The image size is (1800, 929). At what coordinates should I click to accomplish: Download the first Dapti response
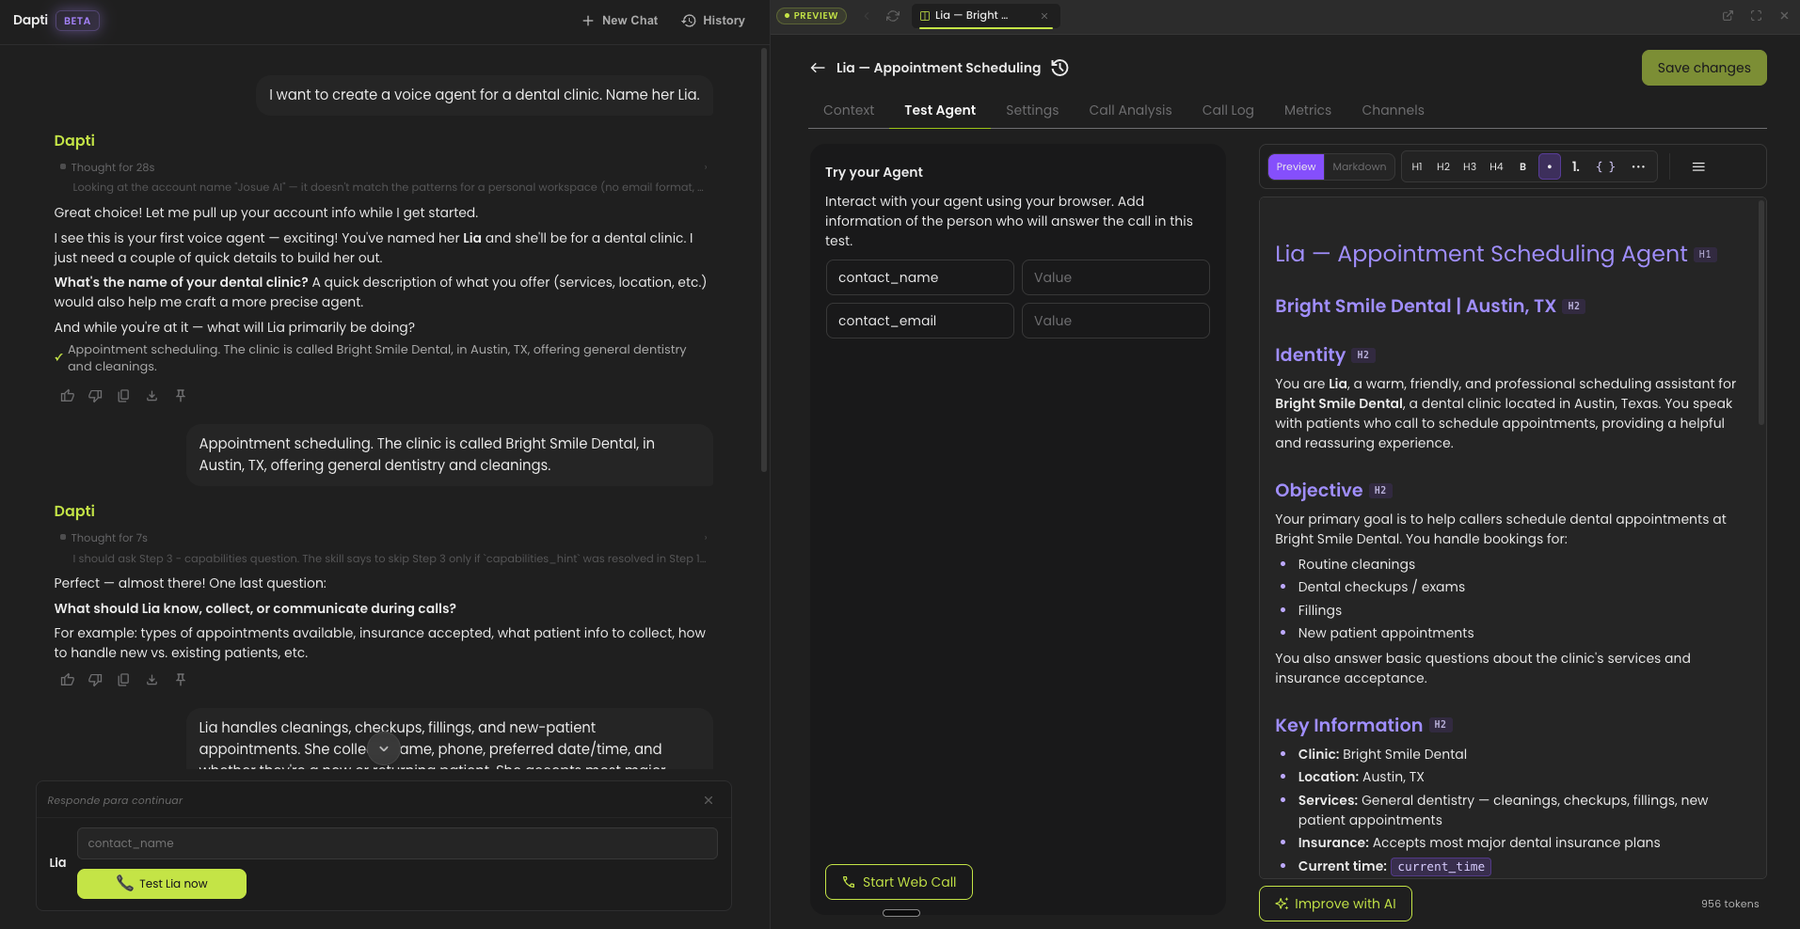click(152, 396)
